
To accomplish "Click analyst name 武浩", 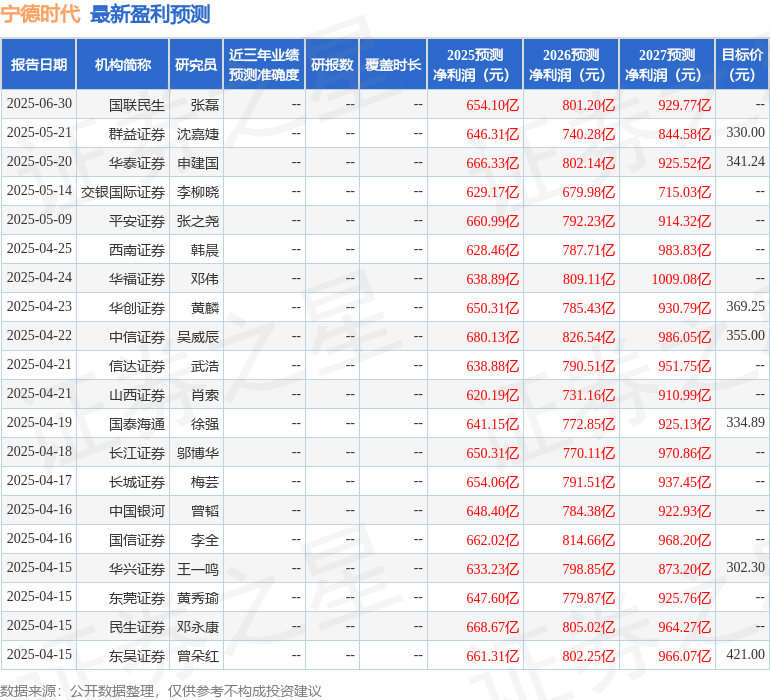I will coord(205,366).
